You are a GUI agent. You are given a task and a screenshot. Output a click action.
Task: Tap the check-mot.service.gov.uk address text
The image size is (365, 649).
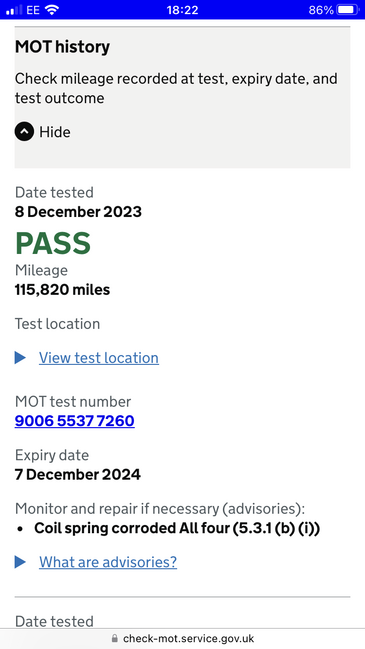pos(188,639)
